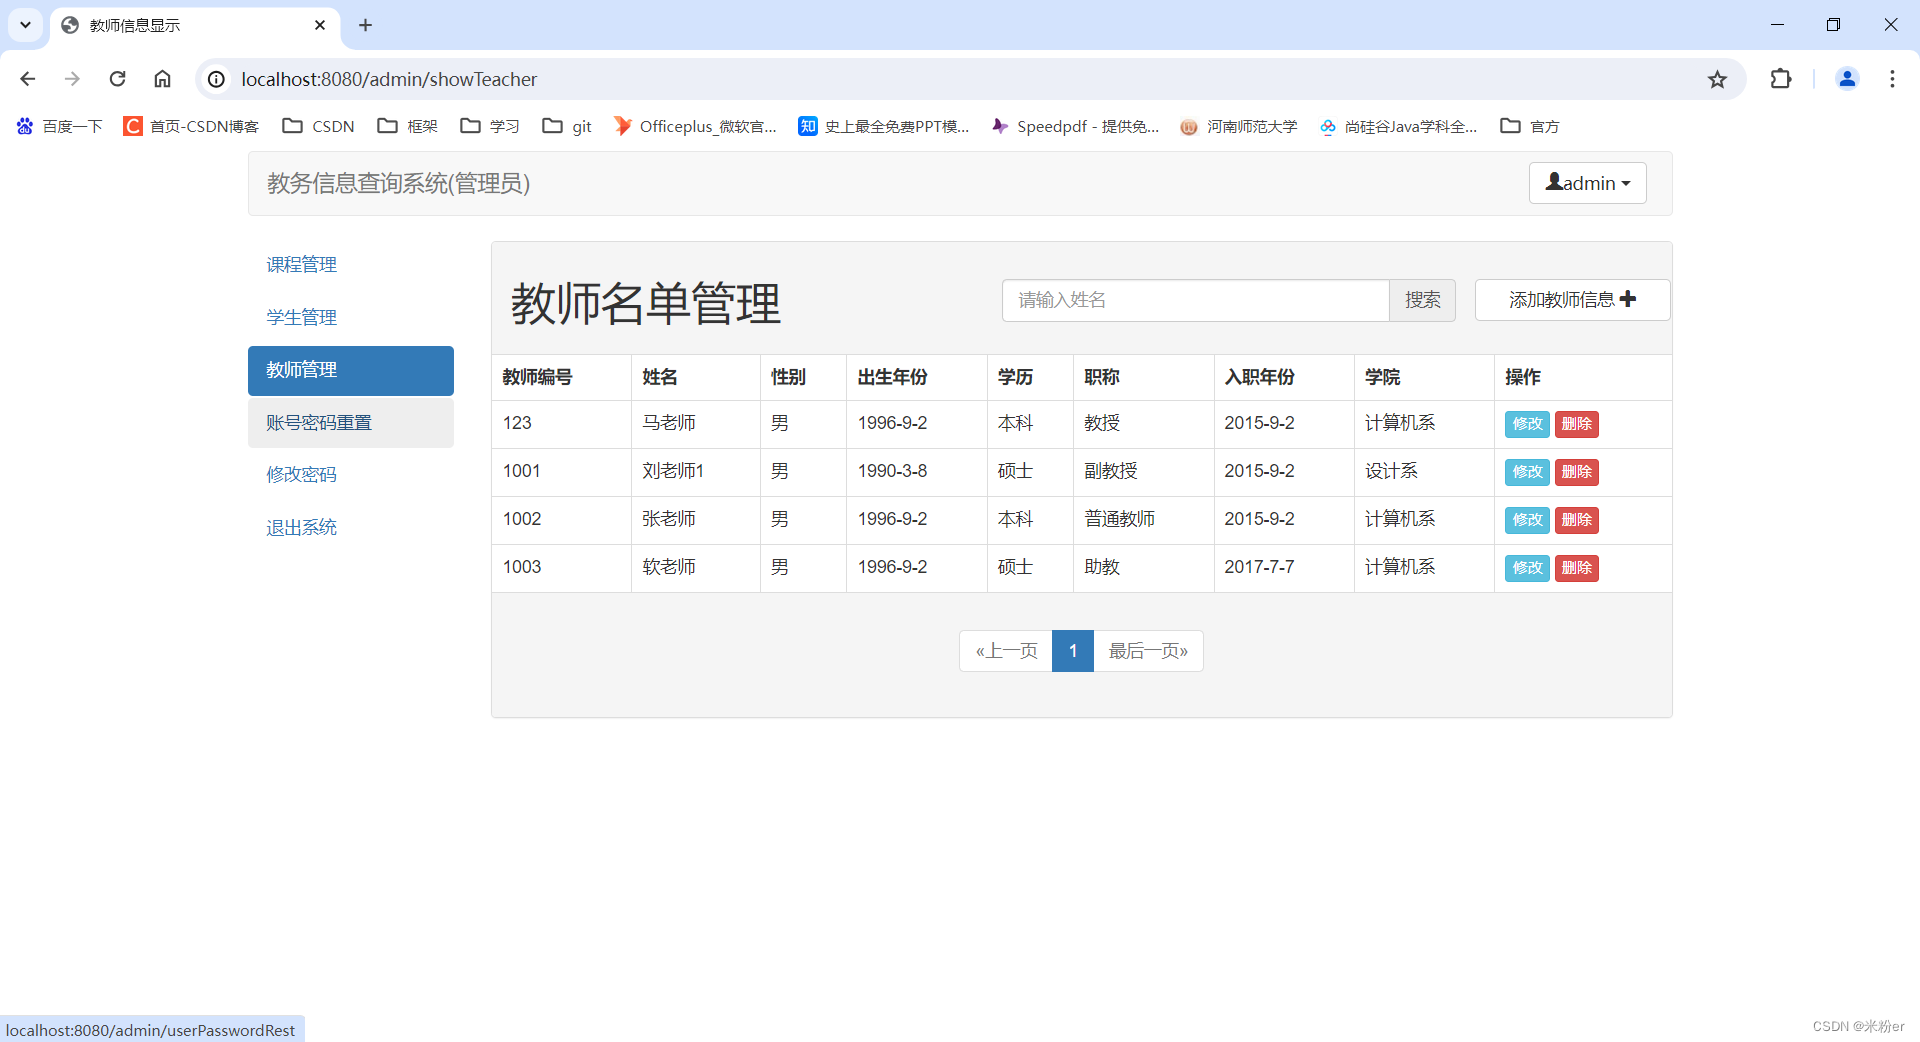Select 教师管理 in sidebar
The image size is (1920, 1042).
(351, 370)
